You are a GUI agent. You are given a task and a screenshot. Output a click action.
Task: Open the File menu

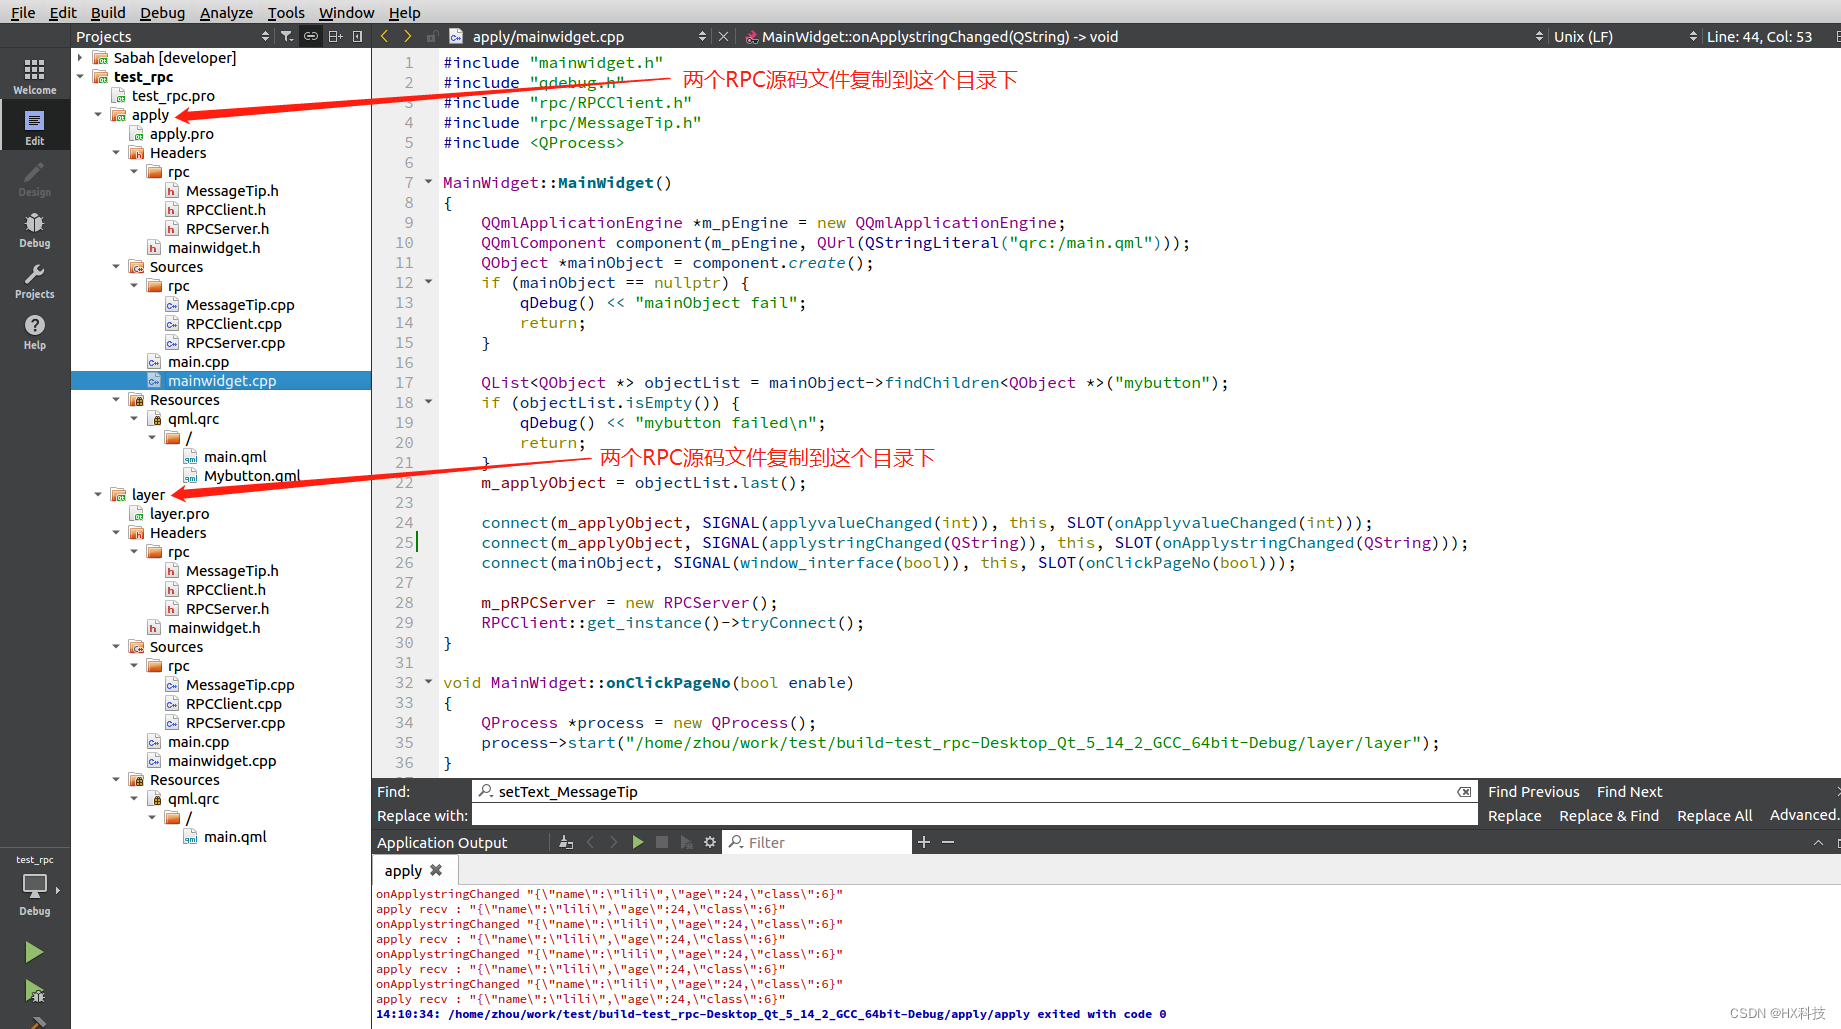(22, 12)
